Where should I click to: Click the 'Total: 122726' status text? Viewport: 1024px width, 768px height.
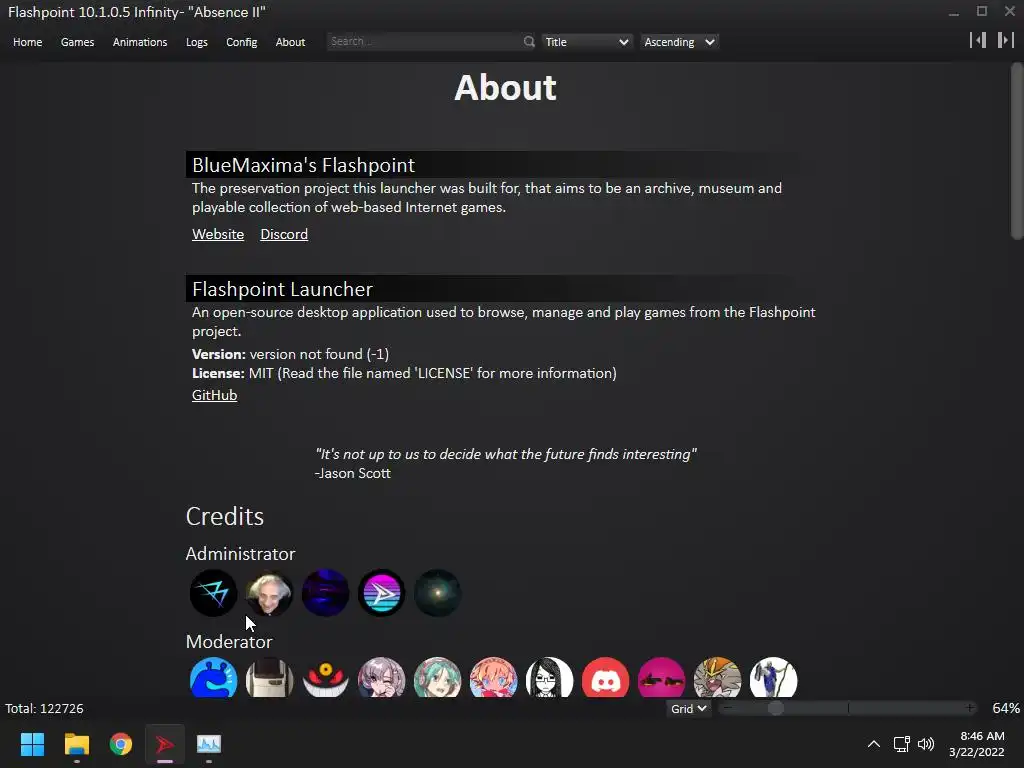[44, 709]
